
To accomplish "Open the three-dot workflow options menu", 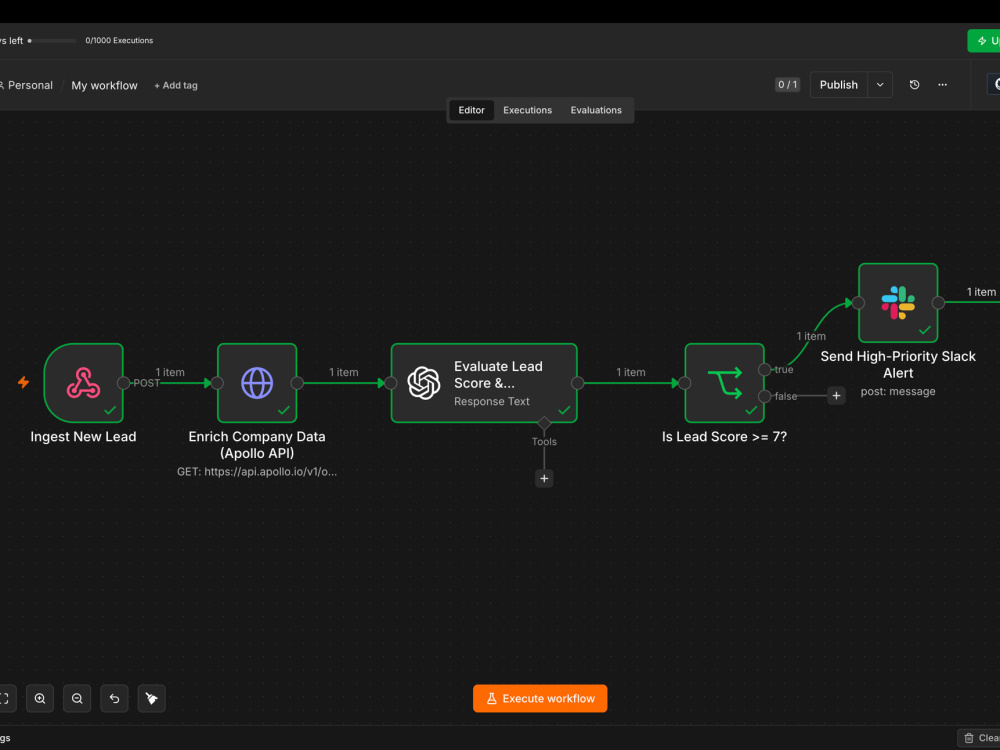I will (942, 85).
